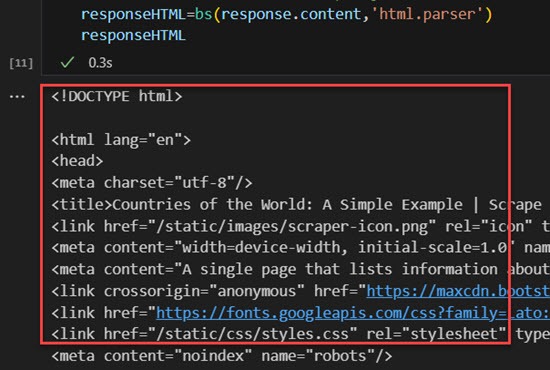Select the /static/css/styles.css link line

pyautogui.click(x=301, y=334)
